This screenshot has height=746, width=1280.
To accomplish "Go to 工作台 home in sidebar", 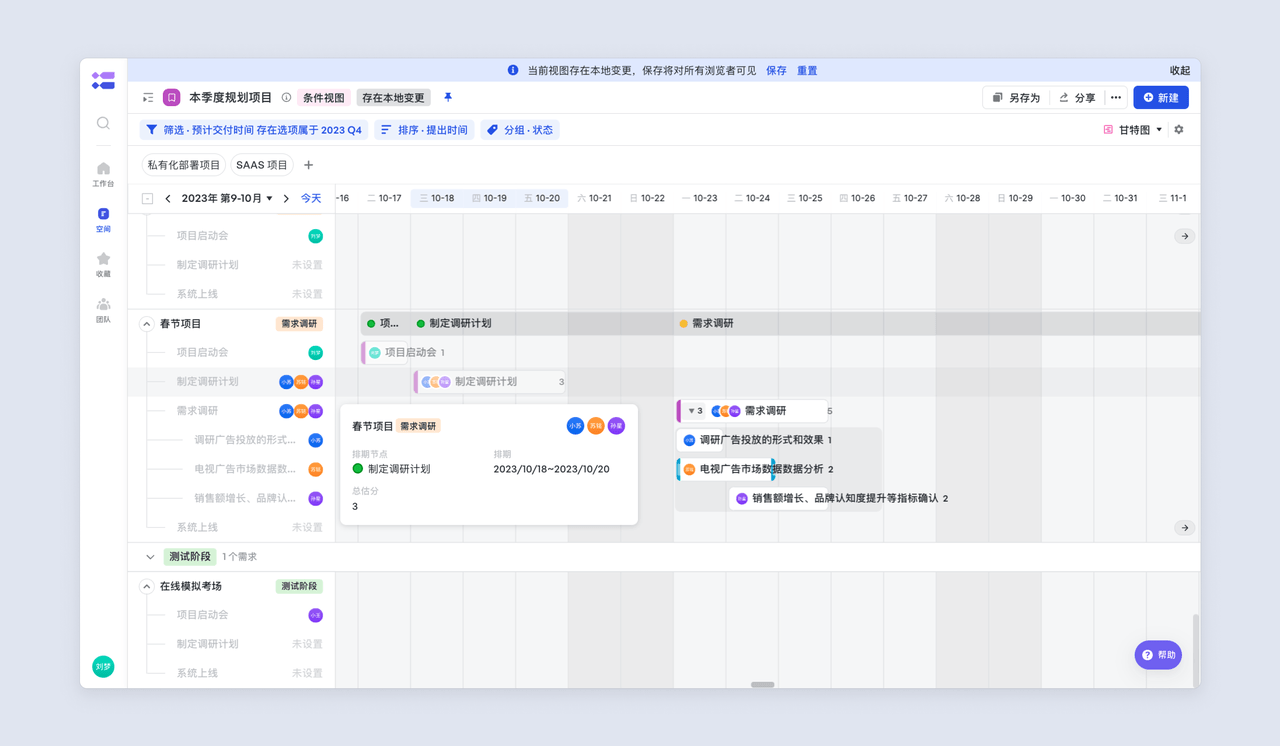I will pyautogui.click(x=103, y=174).
